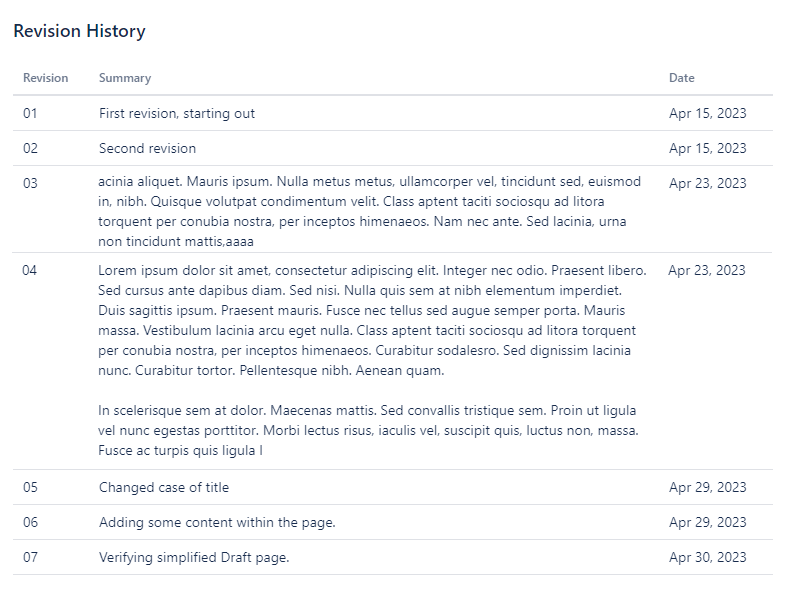Select revision number 04

coord(30,270)
